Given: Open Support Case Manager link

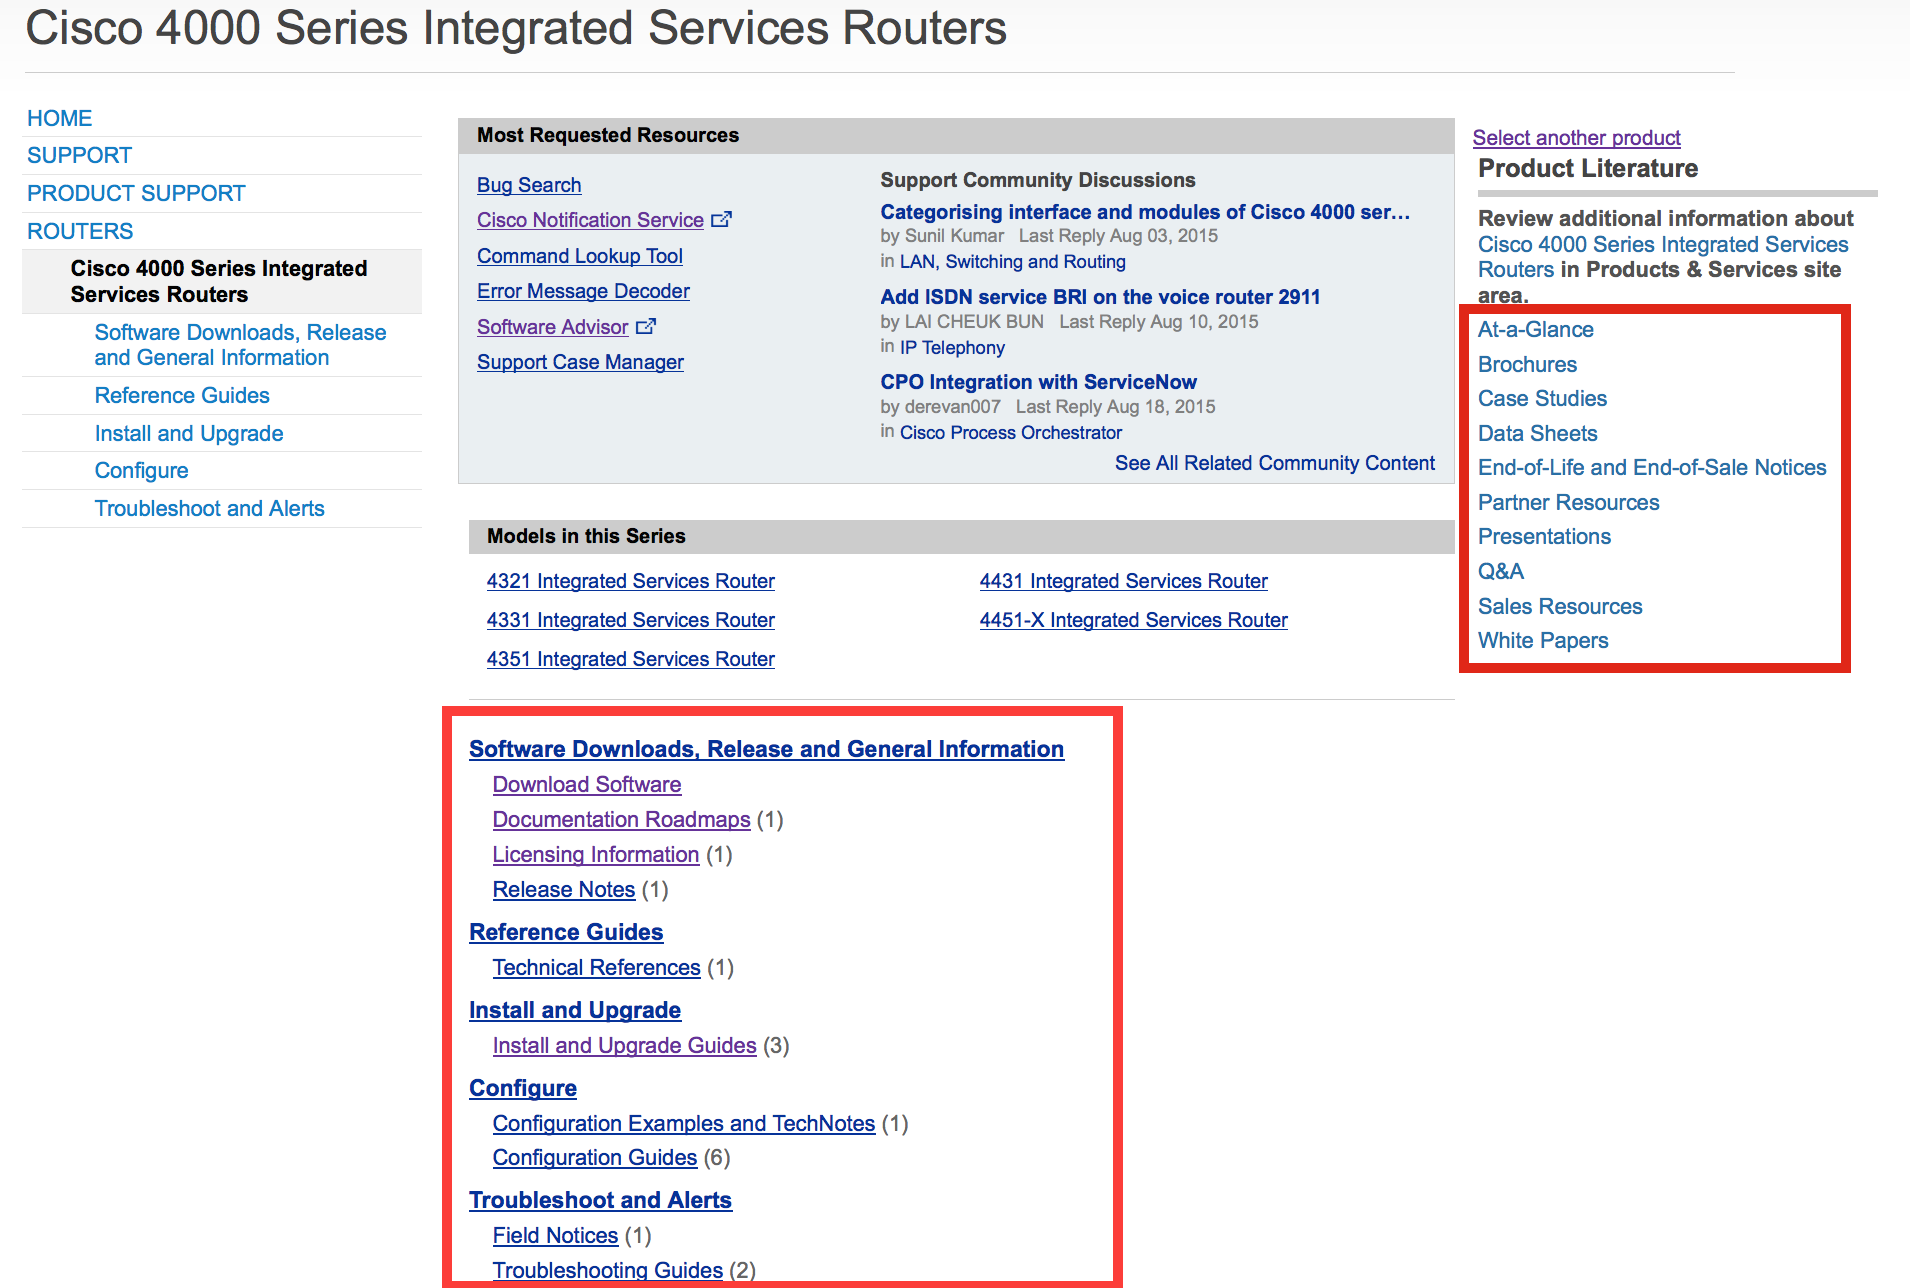Looking at the screenshot, I should pos(580,362).
